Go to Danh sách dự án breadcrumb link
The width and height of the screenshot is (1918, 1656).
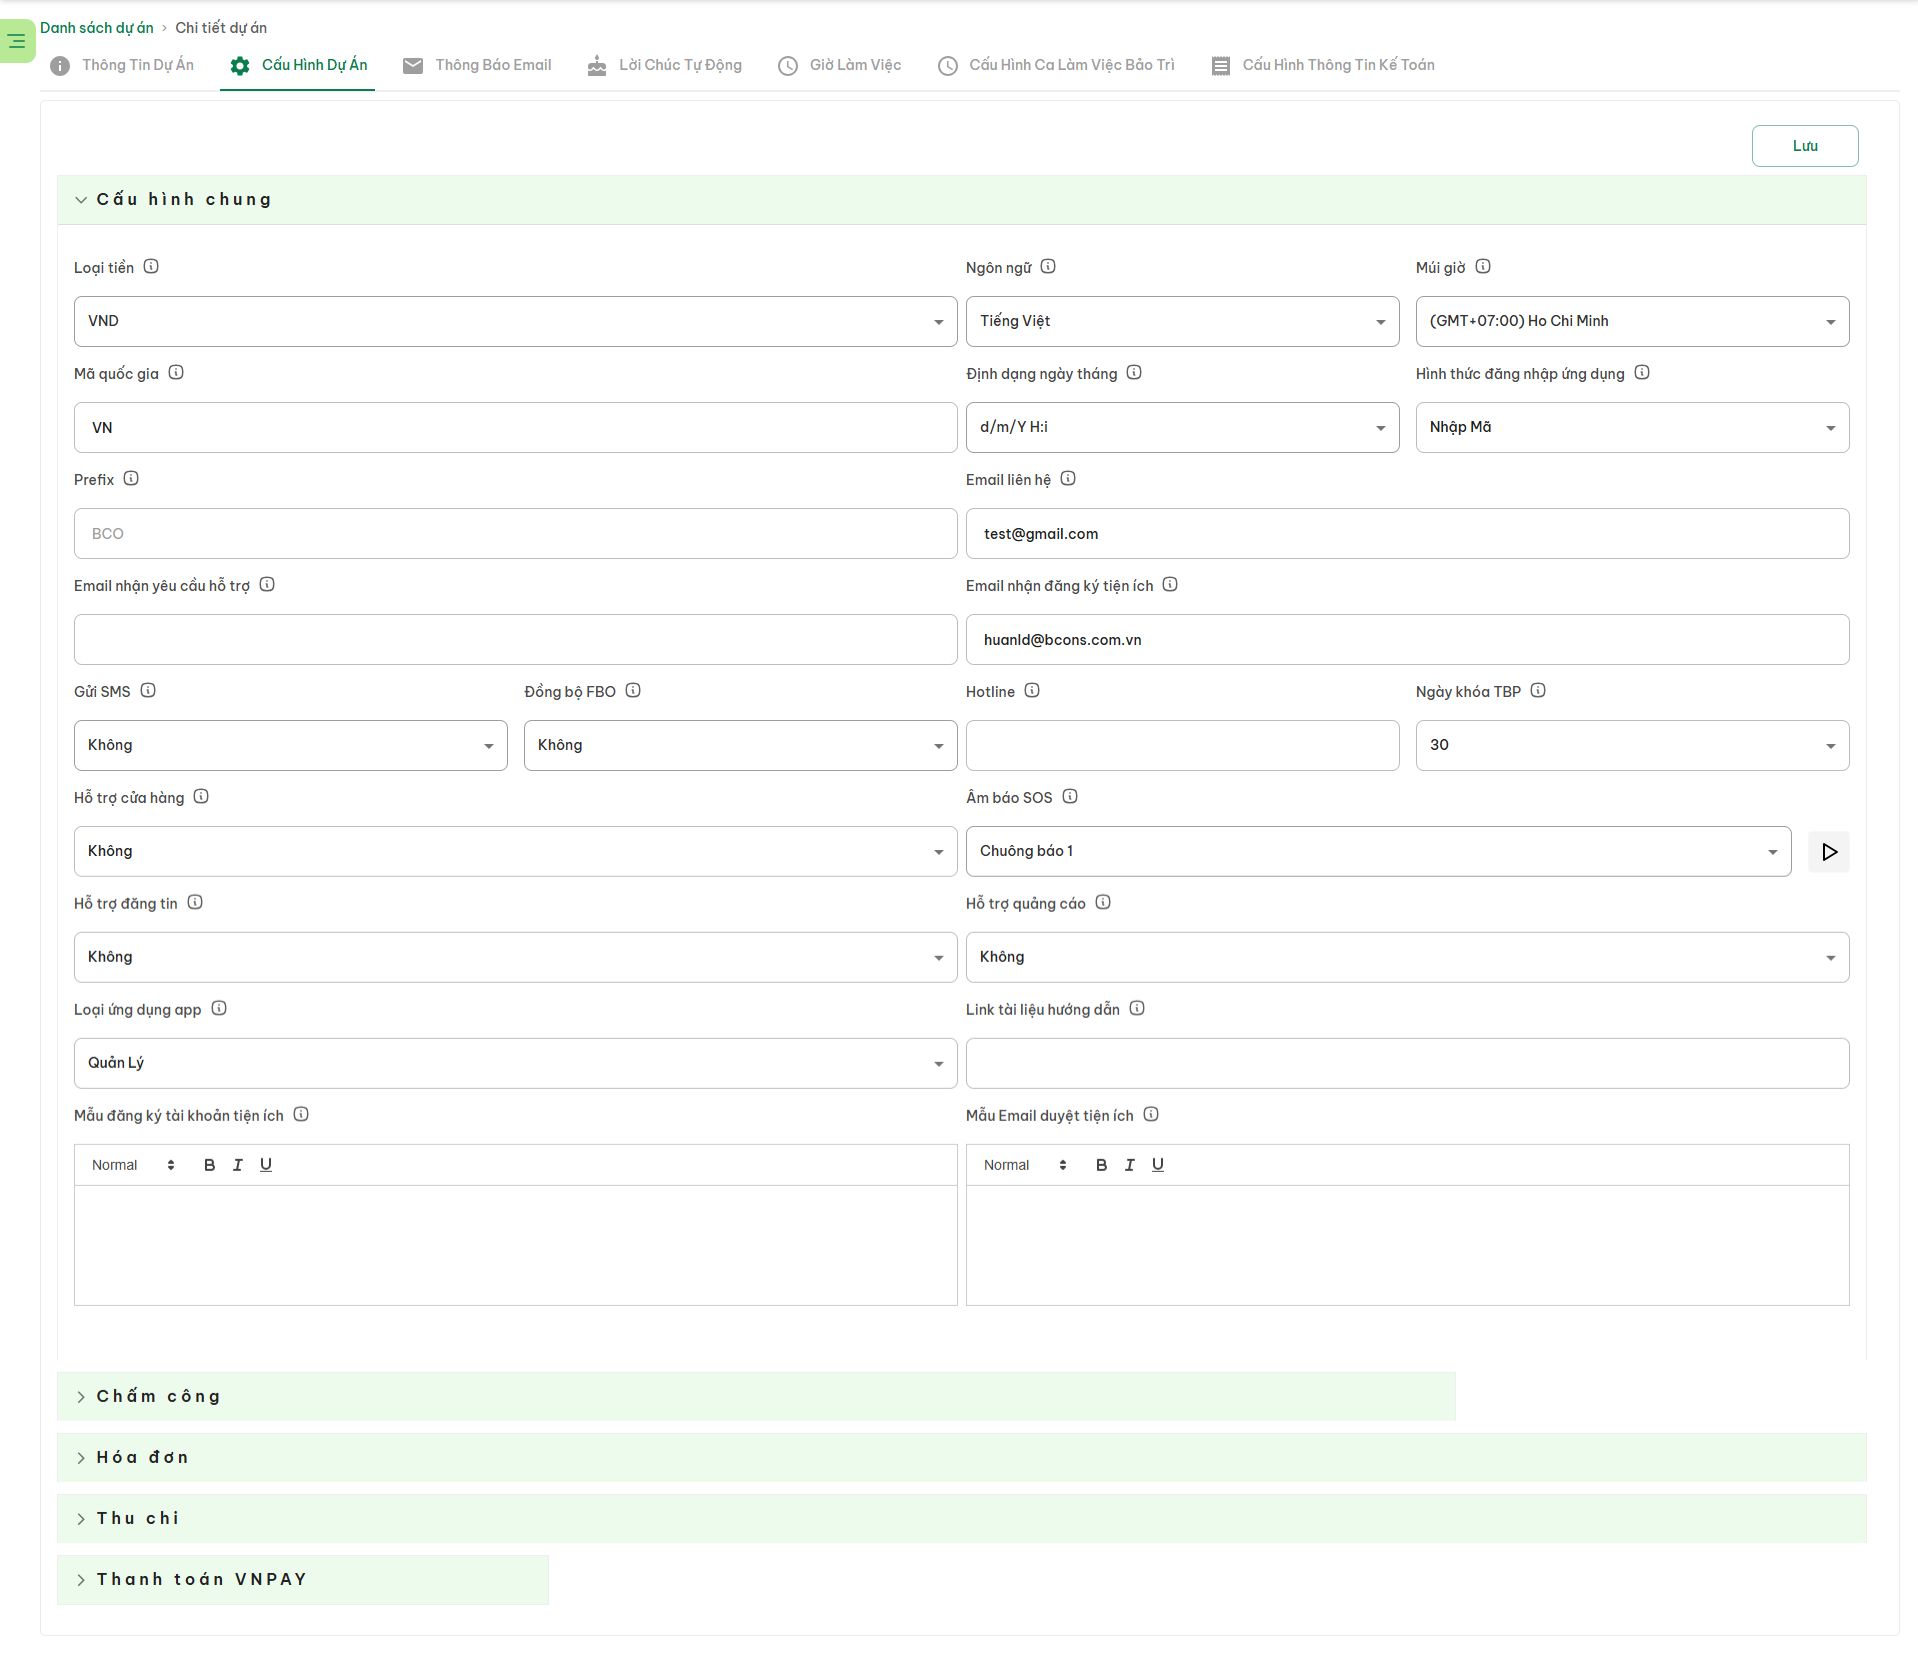[97, 28]
